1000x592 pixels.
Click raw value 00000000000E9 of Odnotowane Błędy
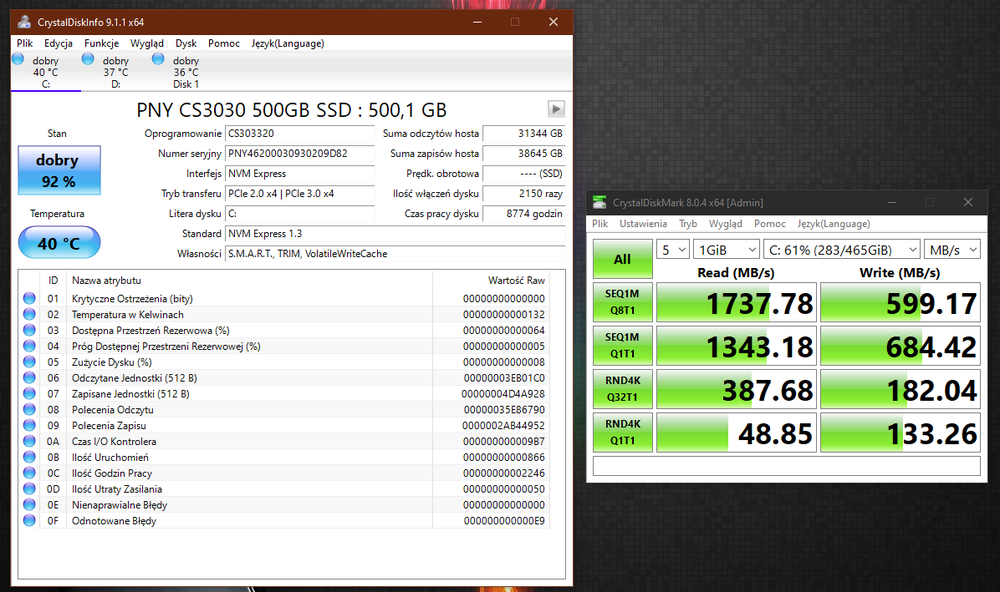click(x=504, y=521)
